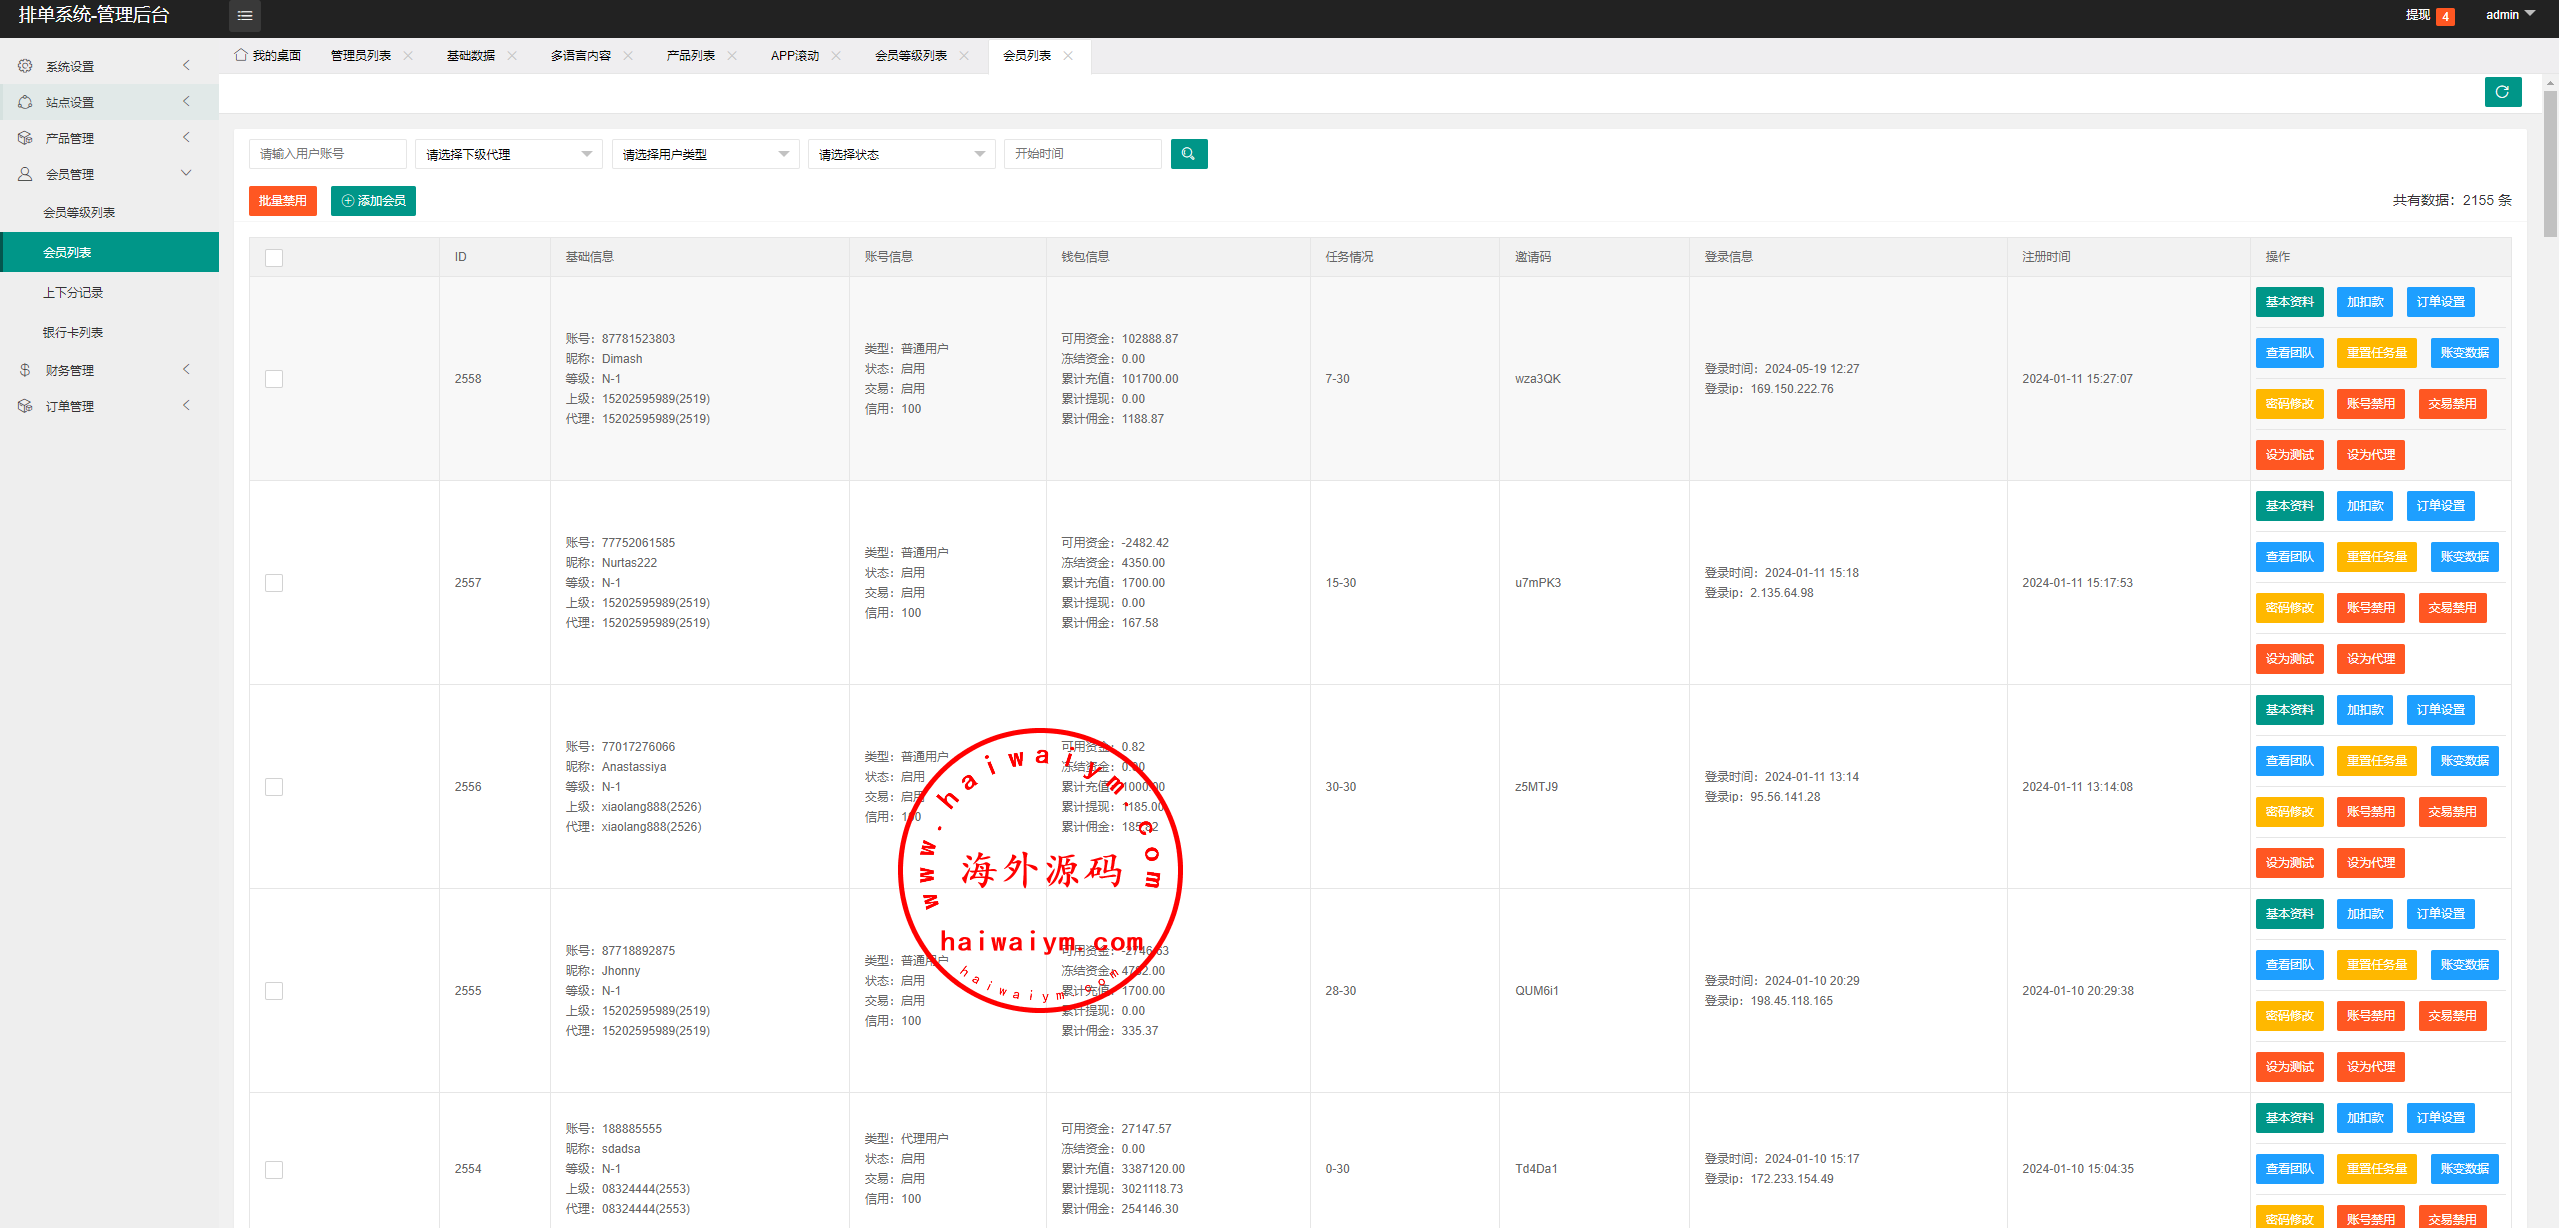Click the green refresh icon button

pyautogui.click(x=2502, y=92)
